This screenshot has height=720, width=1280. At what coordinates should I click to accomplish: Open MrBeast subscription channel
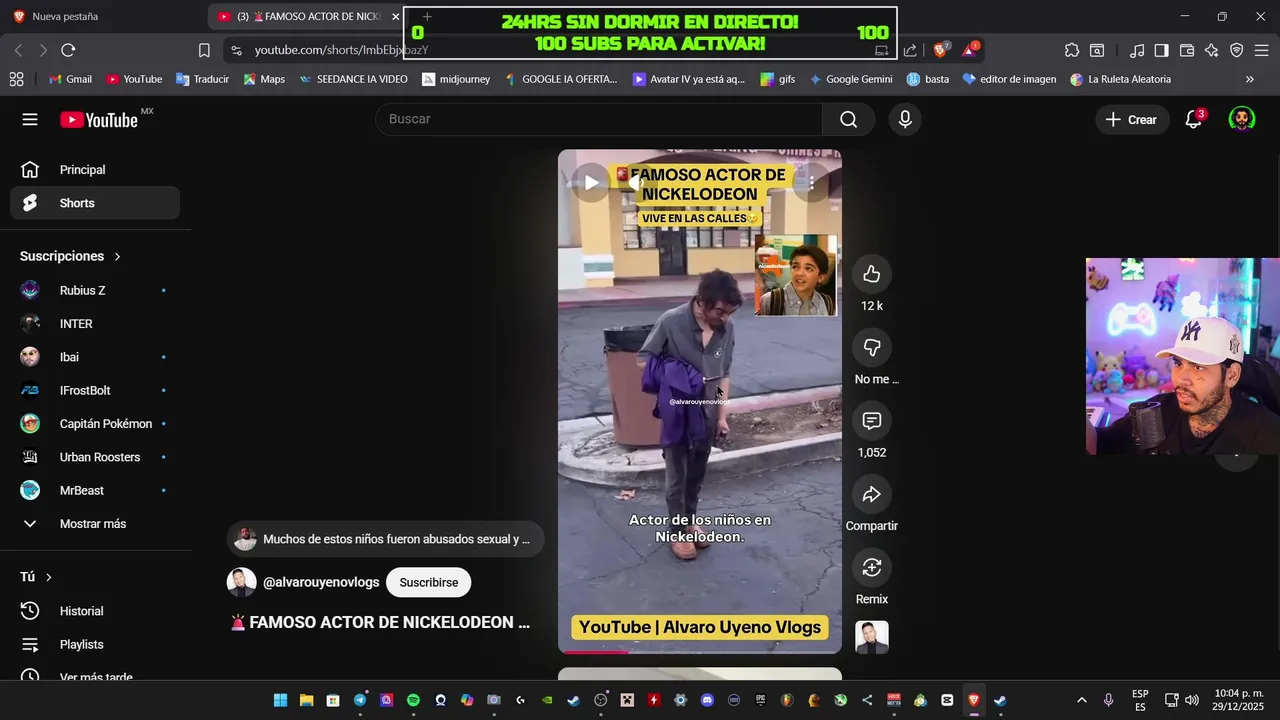pos(95,491)
